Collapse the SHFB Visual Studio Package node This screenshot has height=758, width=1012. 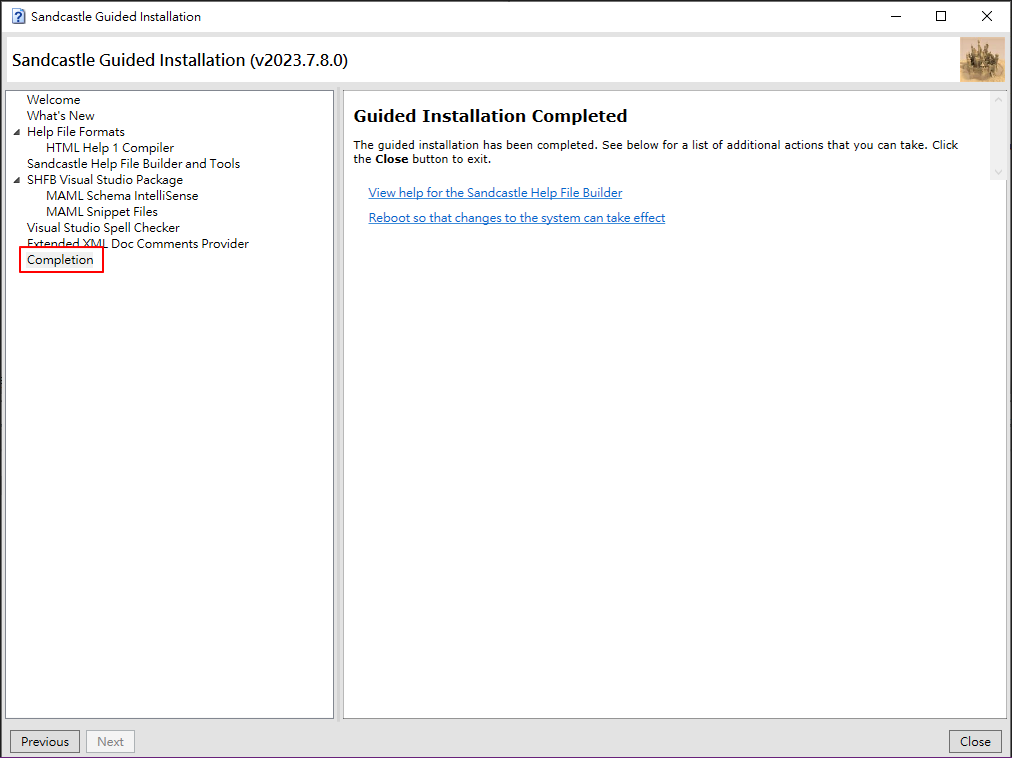[x=17, y=179]
